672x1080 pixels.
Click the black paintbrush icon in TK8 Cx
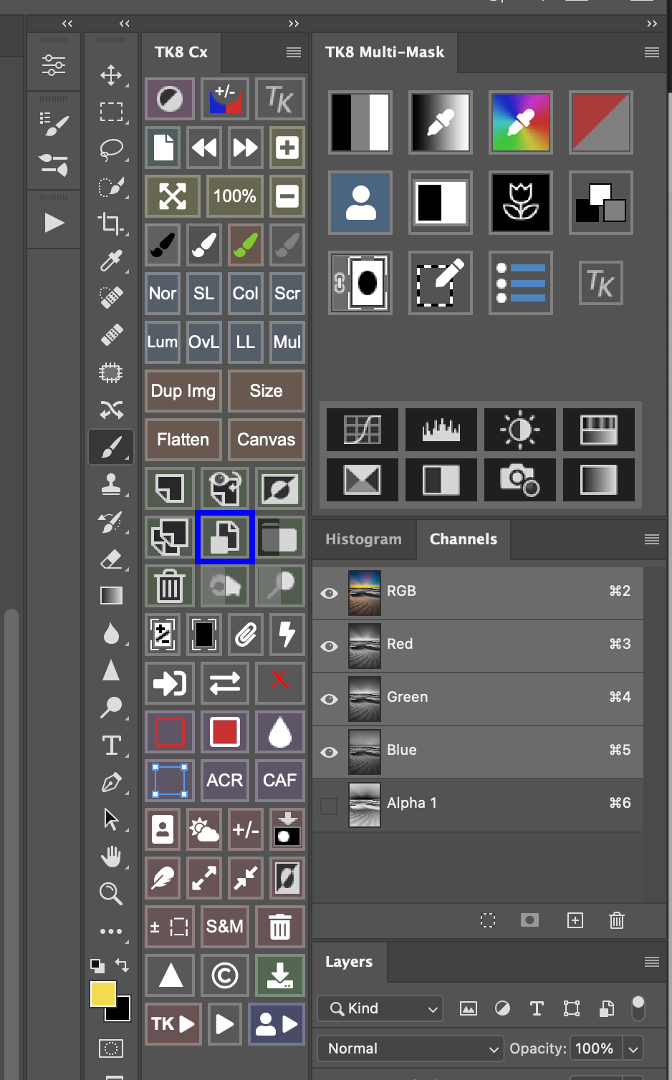pyautogui.click(x=163, y=245)
